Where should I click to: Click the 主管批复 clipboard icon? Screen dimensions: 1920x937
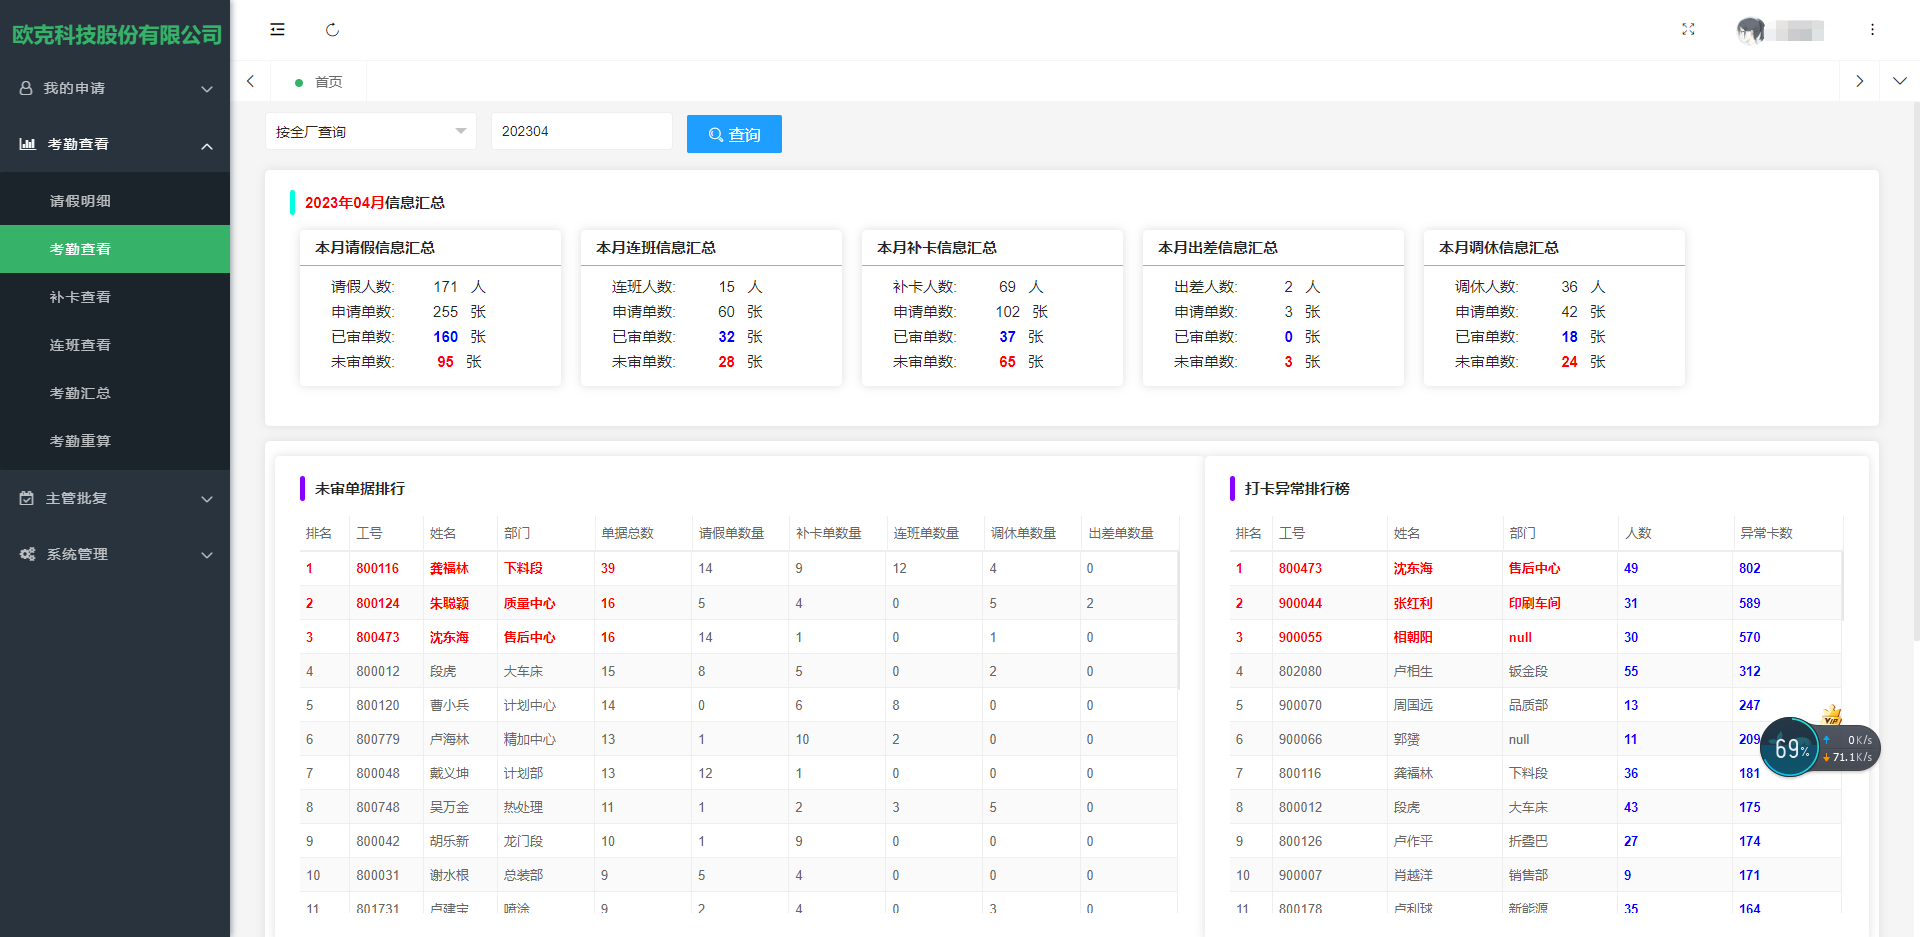(x=27, y=498)
